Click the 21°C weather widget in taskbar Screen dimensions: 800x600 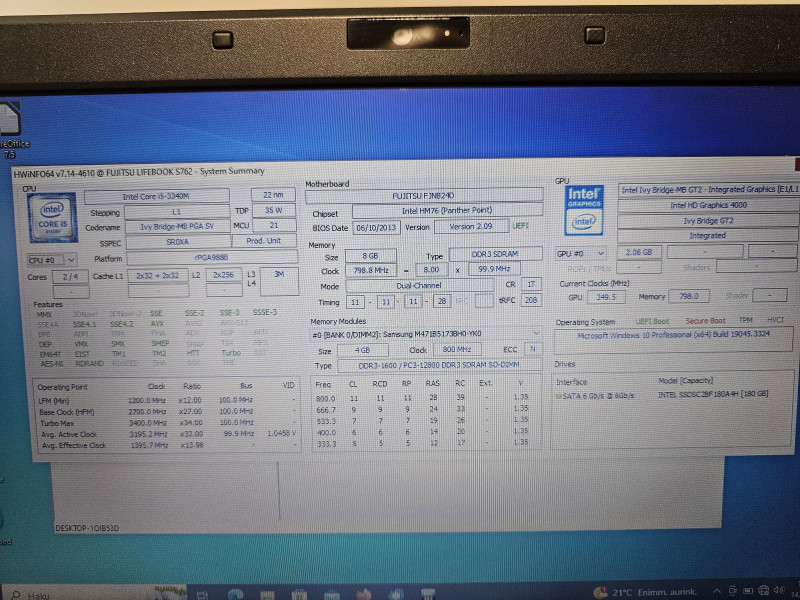click(x=645, y=592)
